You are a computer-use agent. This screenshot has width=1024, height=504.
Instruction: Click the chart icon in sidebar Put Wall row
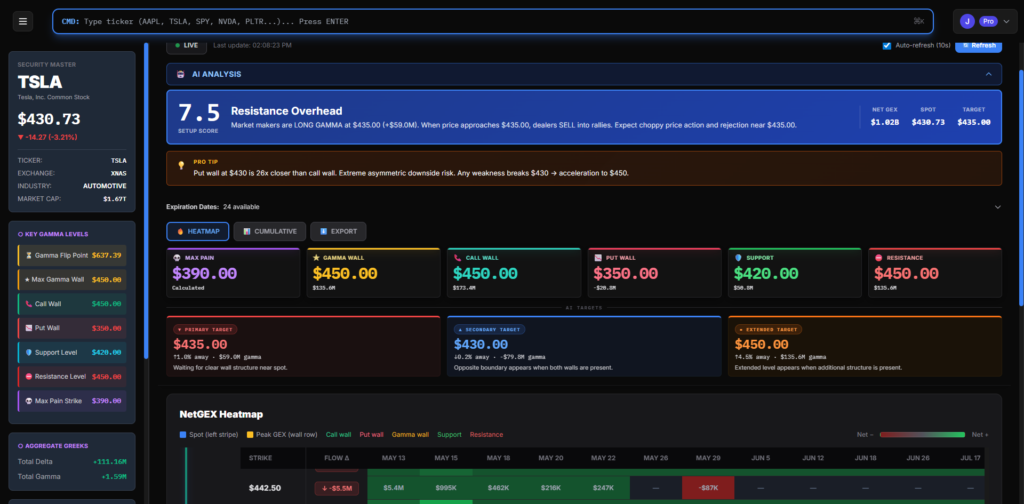pos(29,328)
